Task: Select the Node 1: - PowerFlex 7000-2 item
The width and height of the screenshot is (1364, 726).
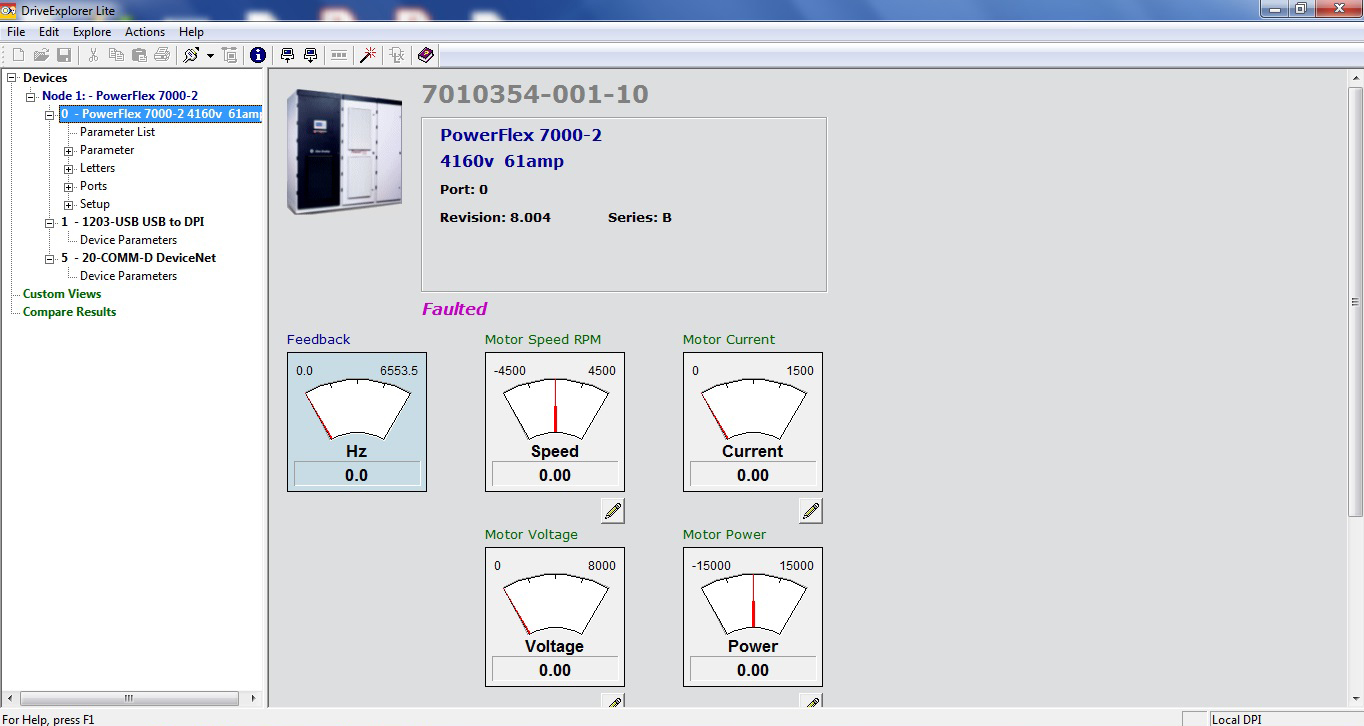Action: [x=120, y=96]
